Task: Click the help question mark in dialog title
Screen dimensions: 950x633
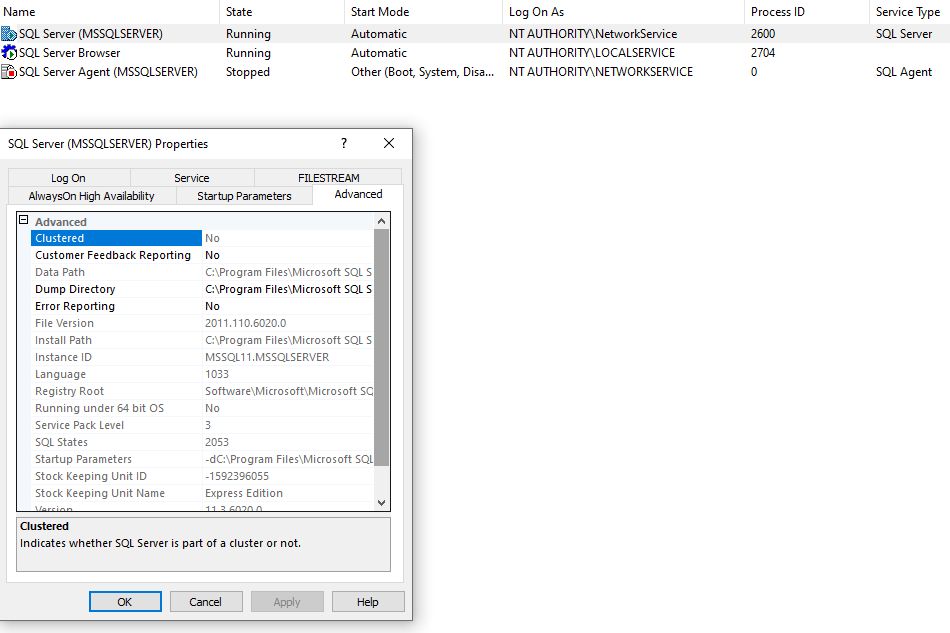Action: point(344,143)
